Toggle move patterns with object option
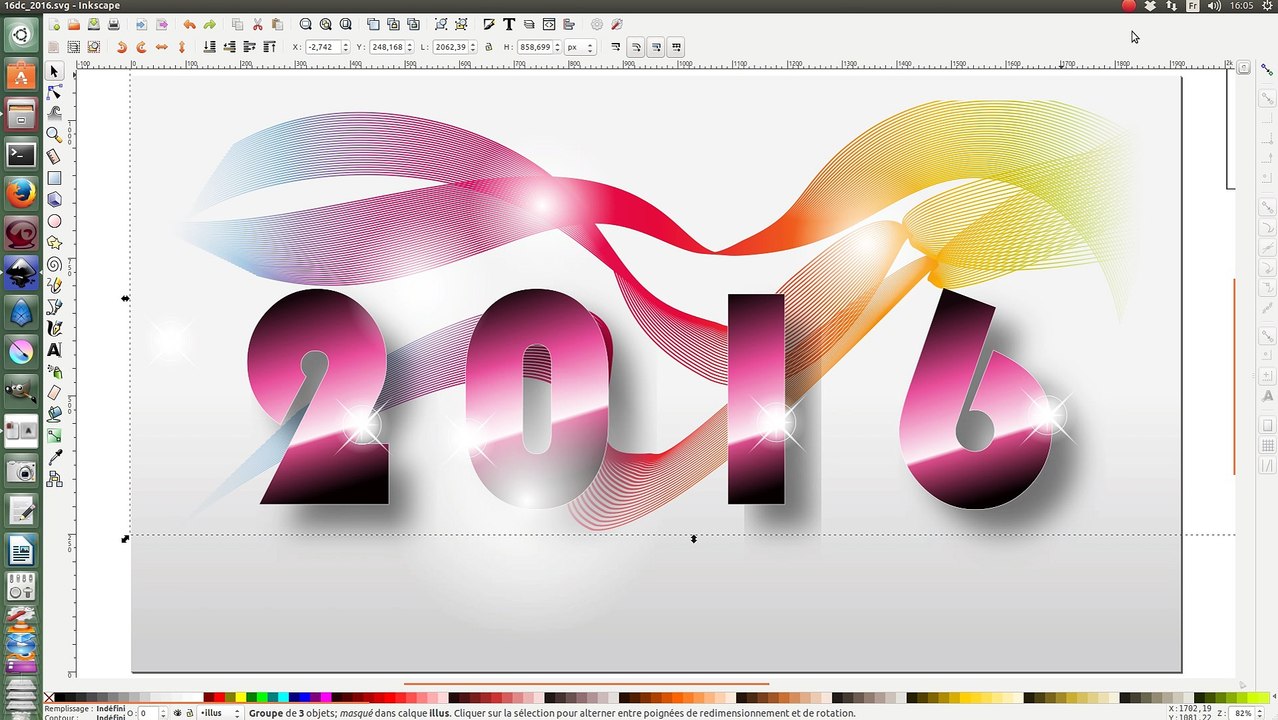 point(676,47)
